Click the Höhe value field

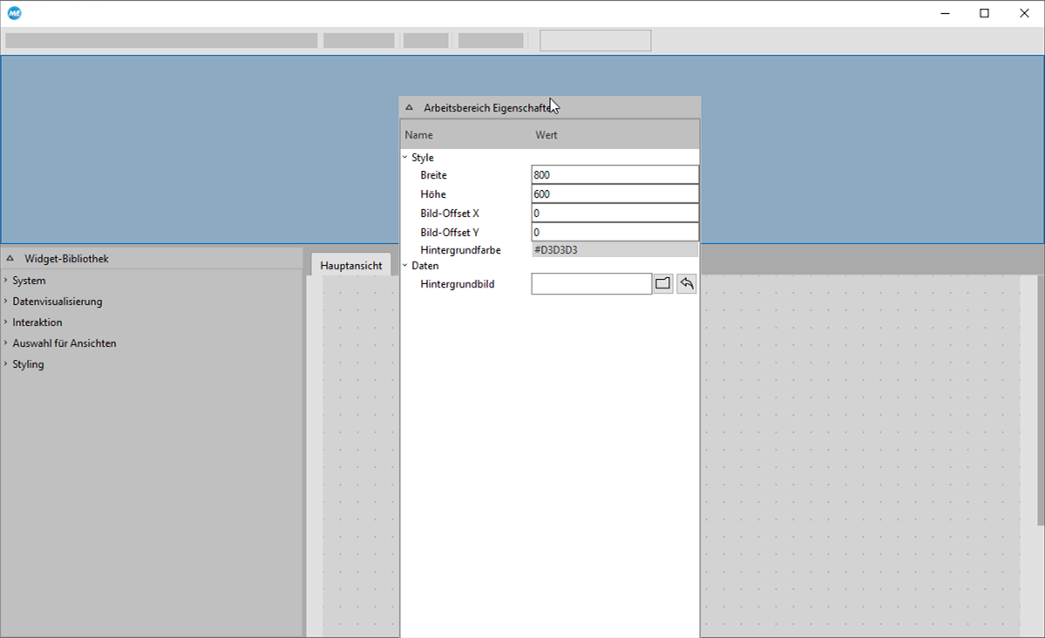point(614,194)
